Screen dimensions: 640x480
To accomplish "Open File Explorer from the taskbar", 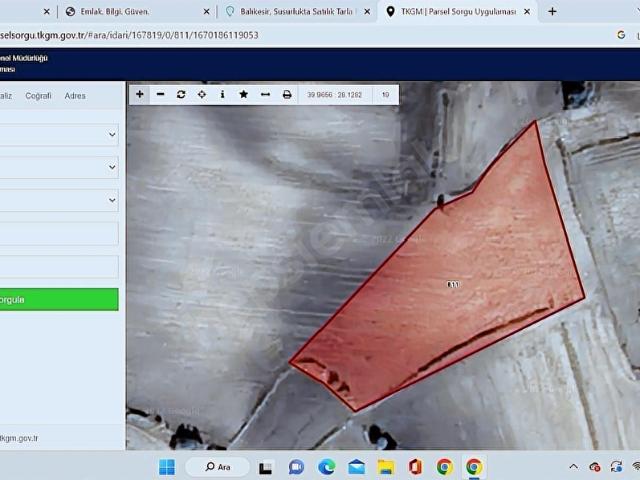I will [x=386, y=467].
